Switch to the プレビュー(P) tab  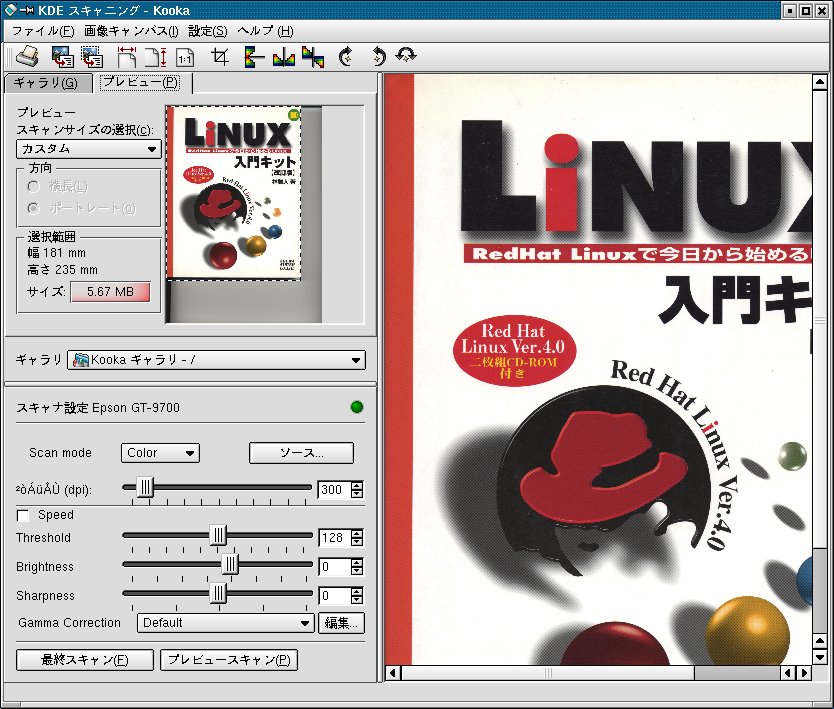coord(140,82)
